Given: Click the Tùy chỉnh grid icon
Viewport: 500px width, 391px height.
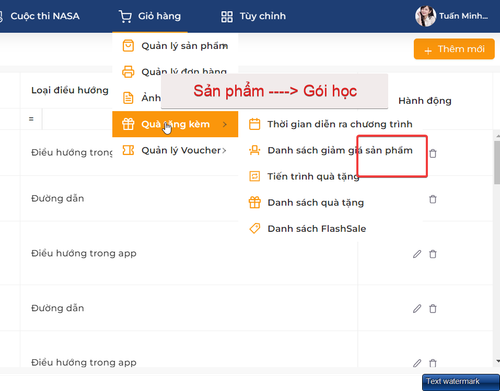Looking at the screenshot, I should coord(227,16).
